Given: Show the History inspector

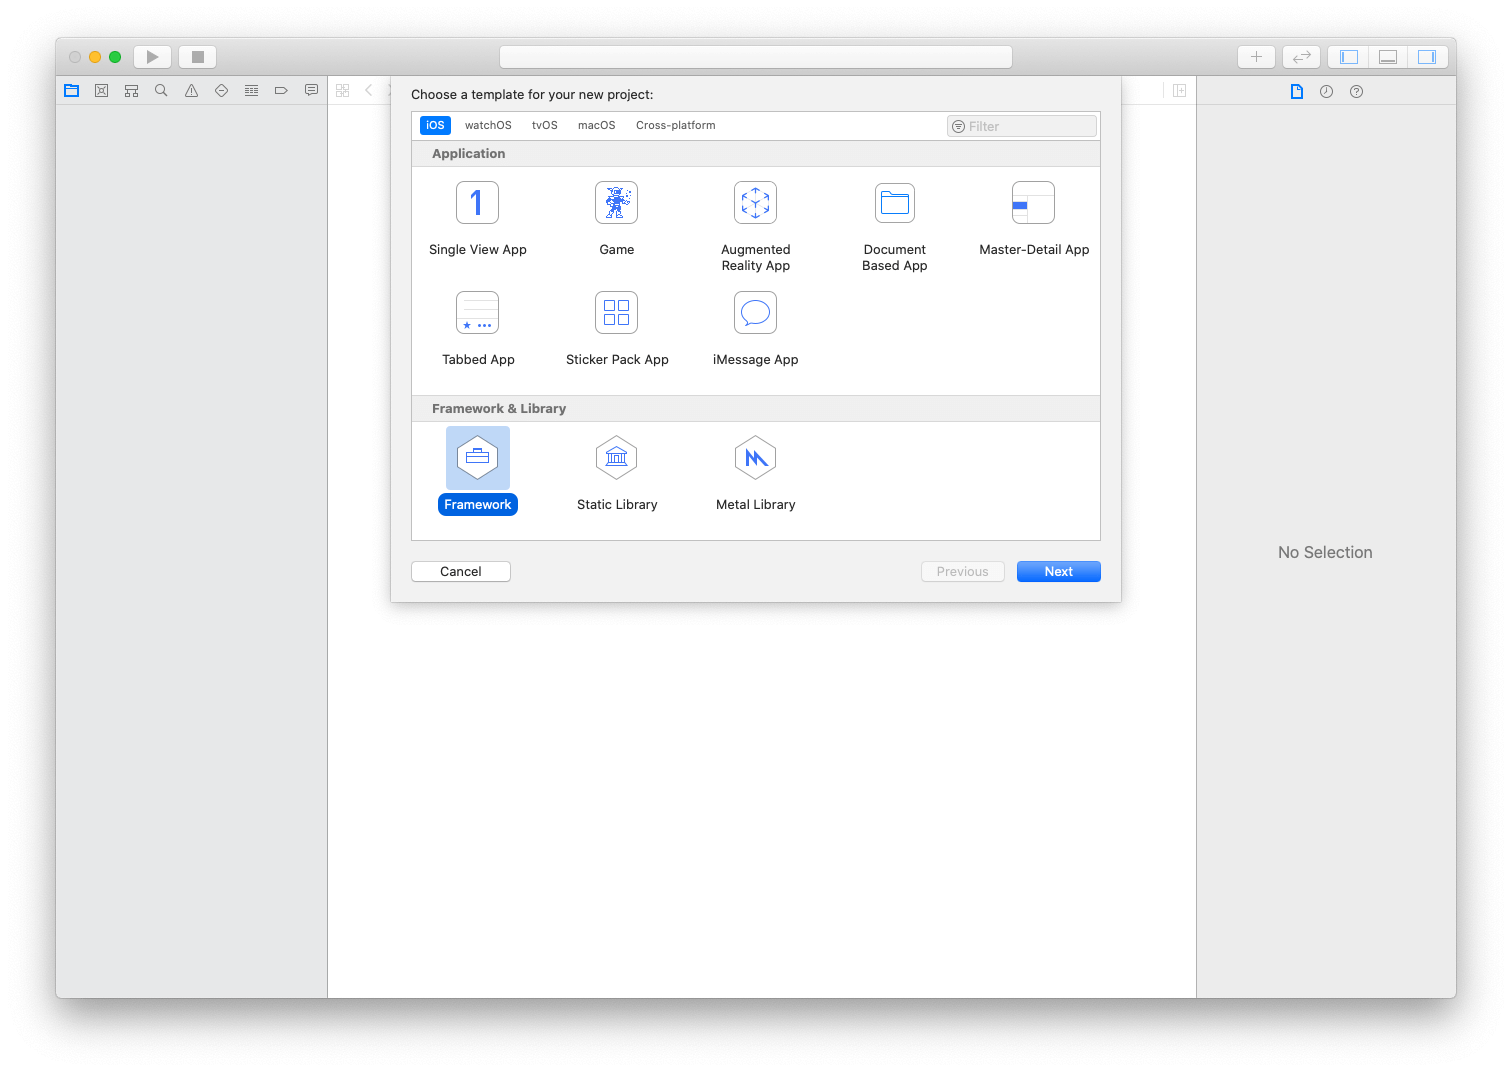Looking at the screenshot, I should point(1326,91).
